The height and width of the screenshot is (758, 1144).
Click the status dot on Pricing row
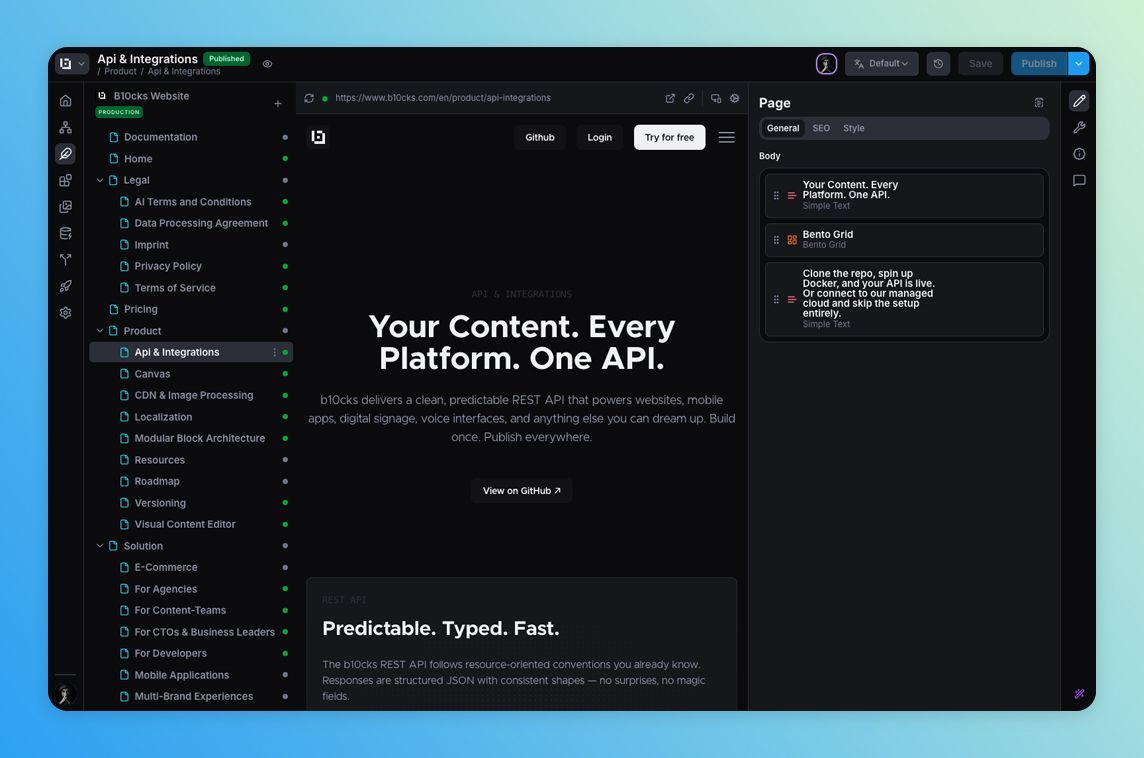point(285,309)
